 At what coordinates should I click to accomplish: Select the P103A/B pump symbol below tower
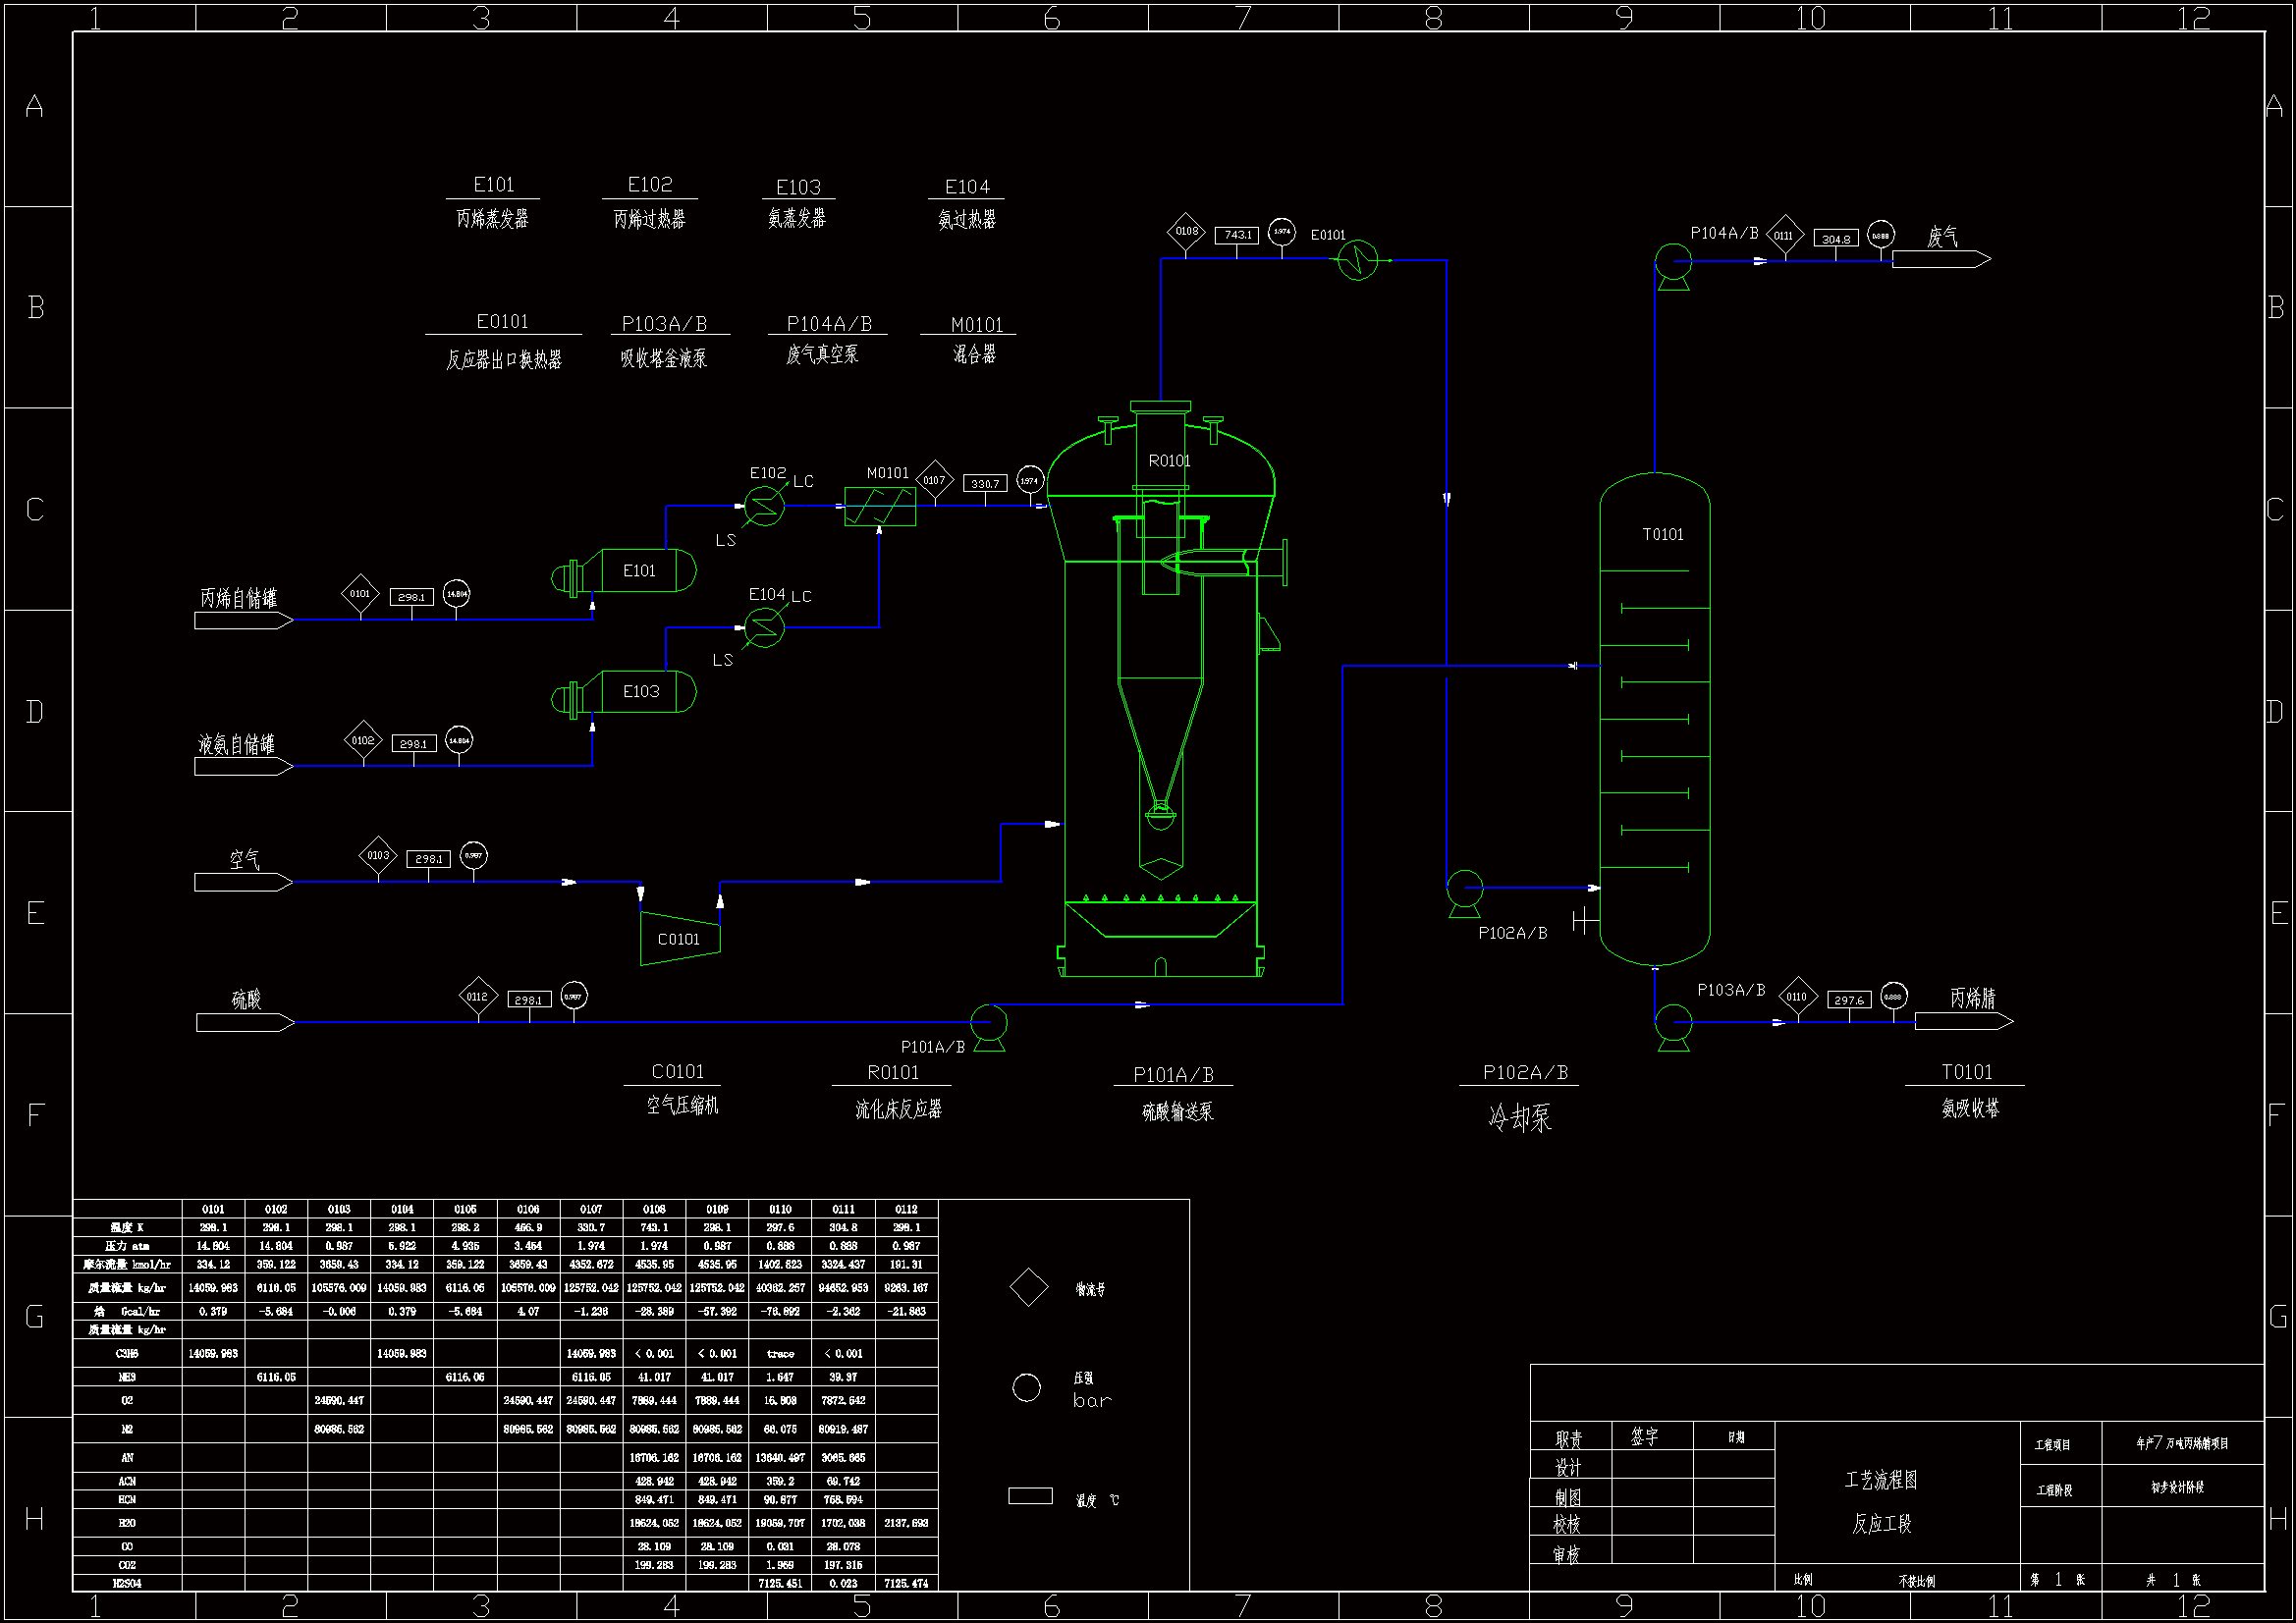point(1673,1026)
